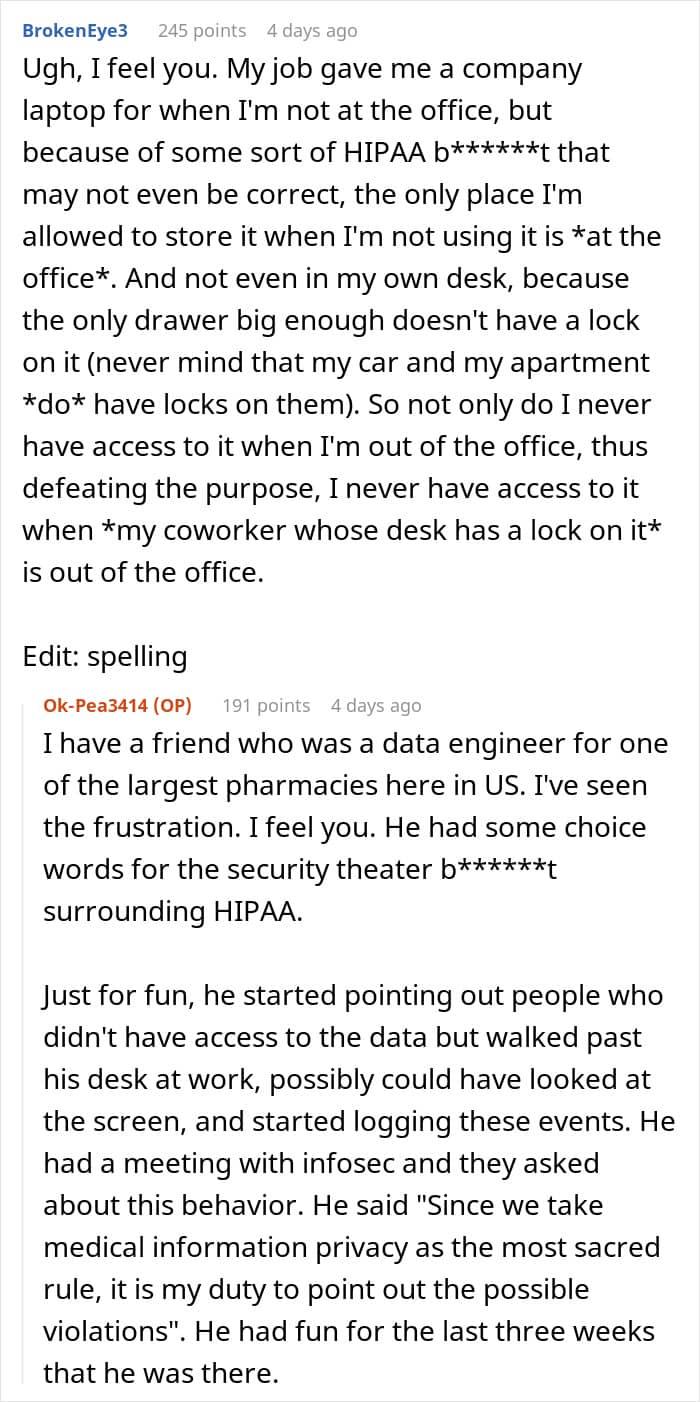Click the "Edit: spelling" line
Viewport: 700px width, 1402px height.
click(x=105, y=657)
